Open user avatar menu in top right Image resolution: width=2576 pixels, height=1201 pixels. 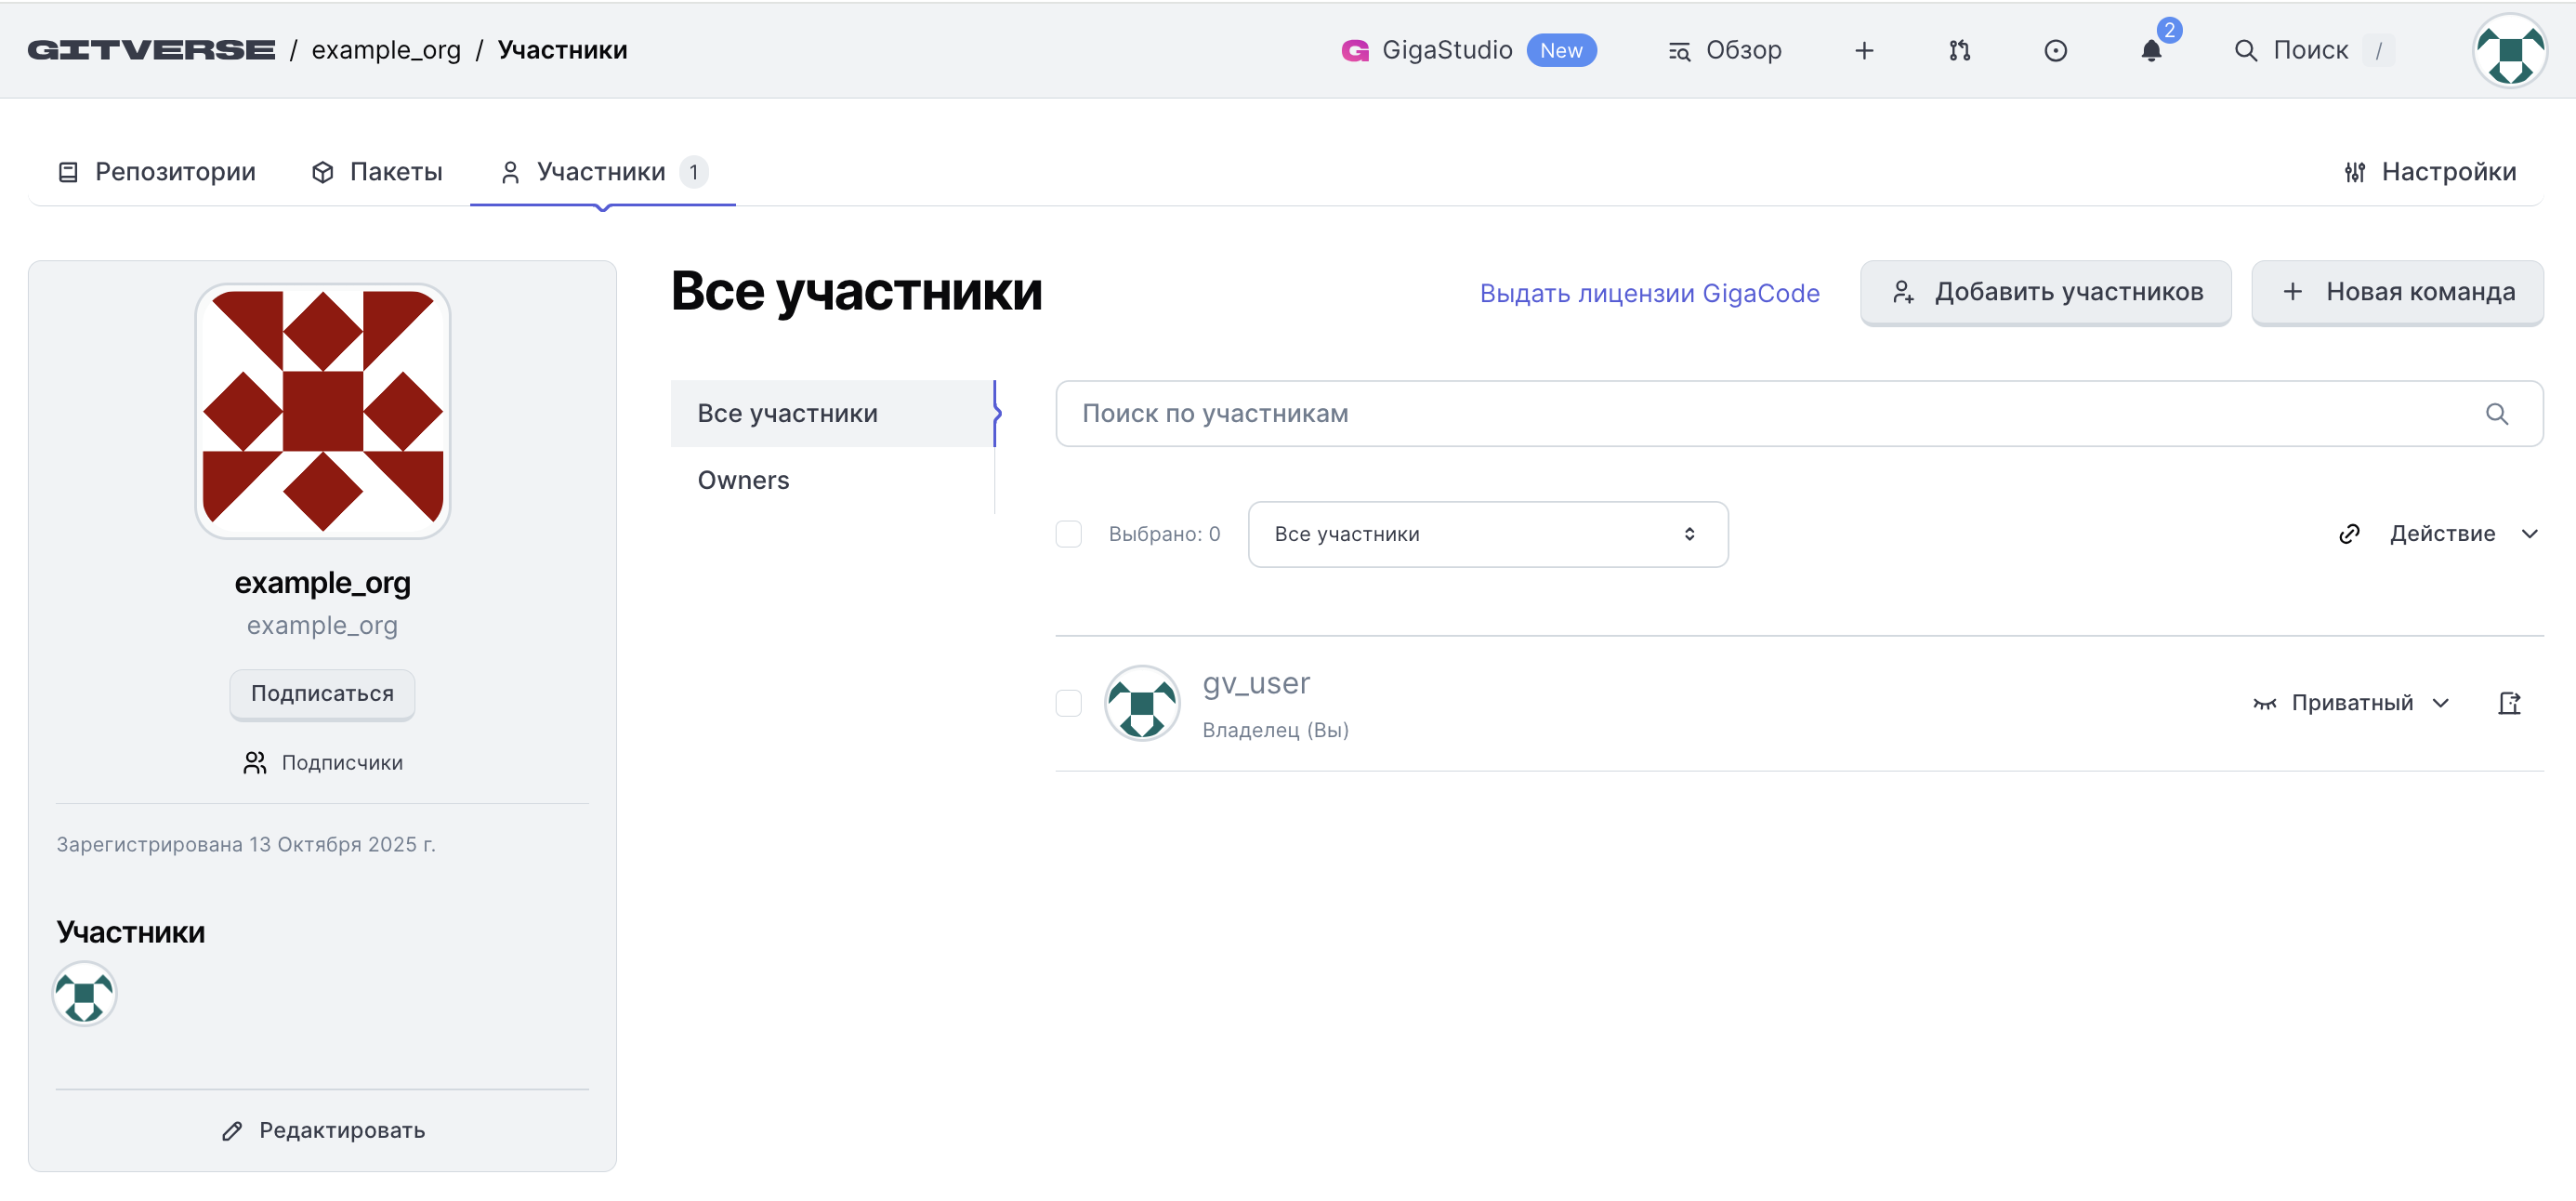pyautogui.click(x=2508, y=51)
